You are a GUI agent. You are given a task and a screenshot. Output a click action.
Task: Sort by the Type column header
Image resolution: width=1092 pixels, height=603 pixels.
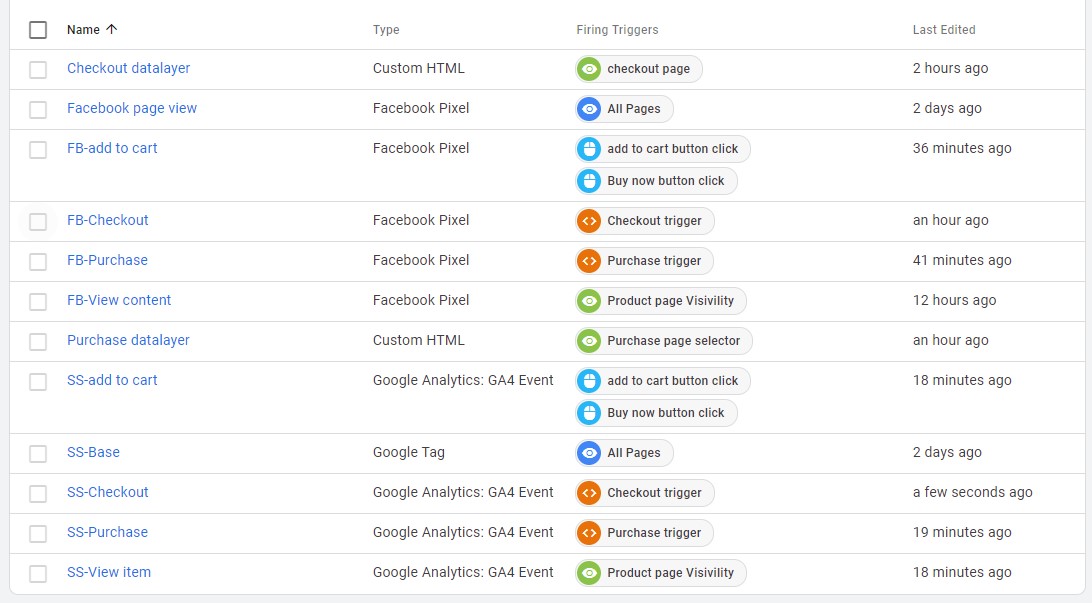tap(386, 30)
